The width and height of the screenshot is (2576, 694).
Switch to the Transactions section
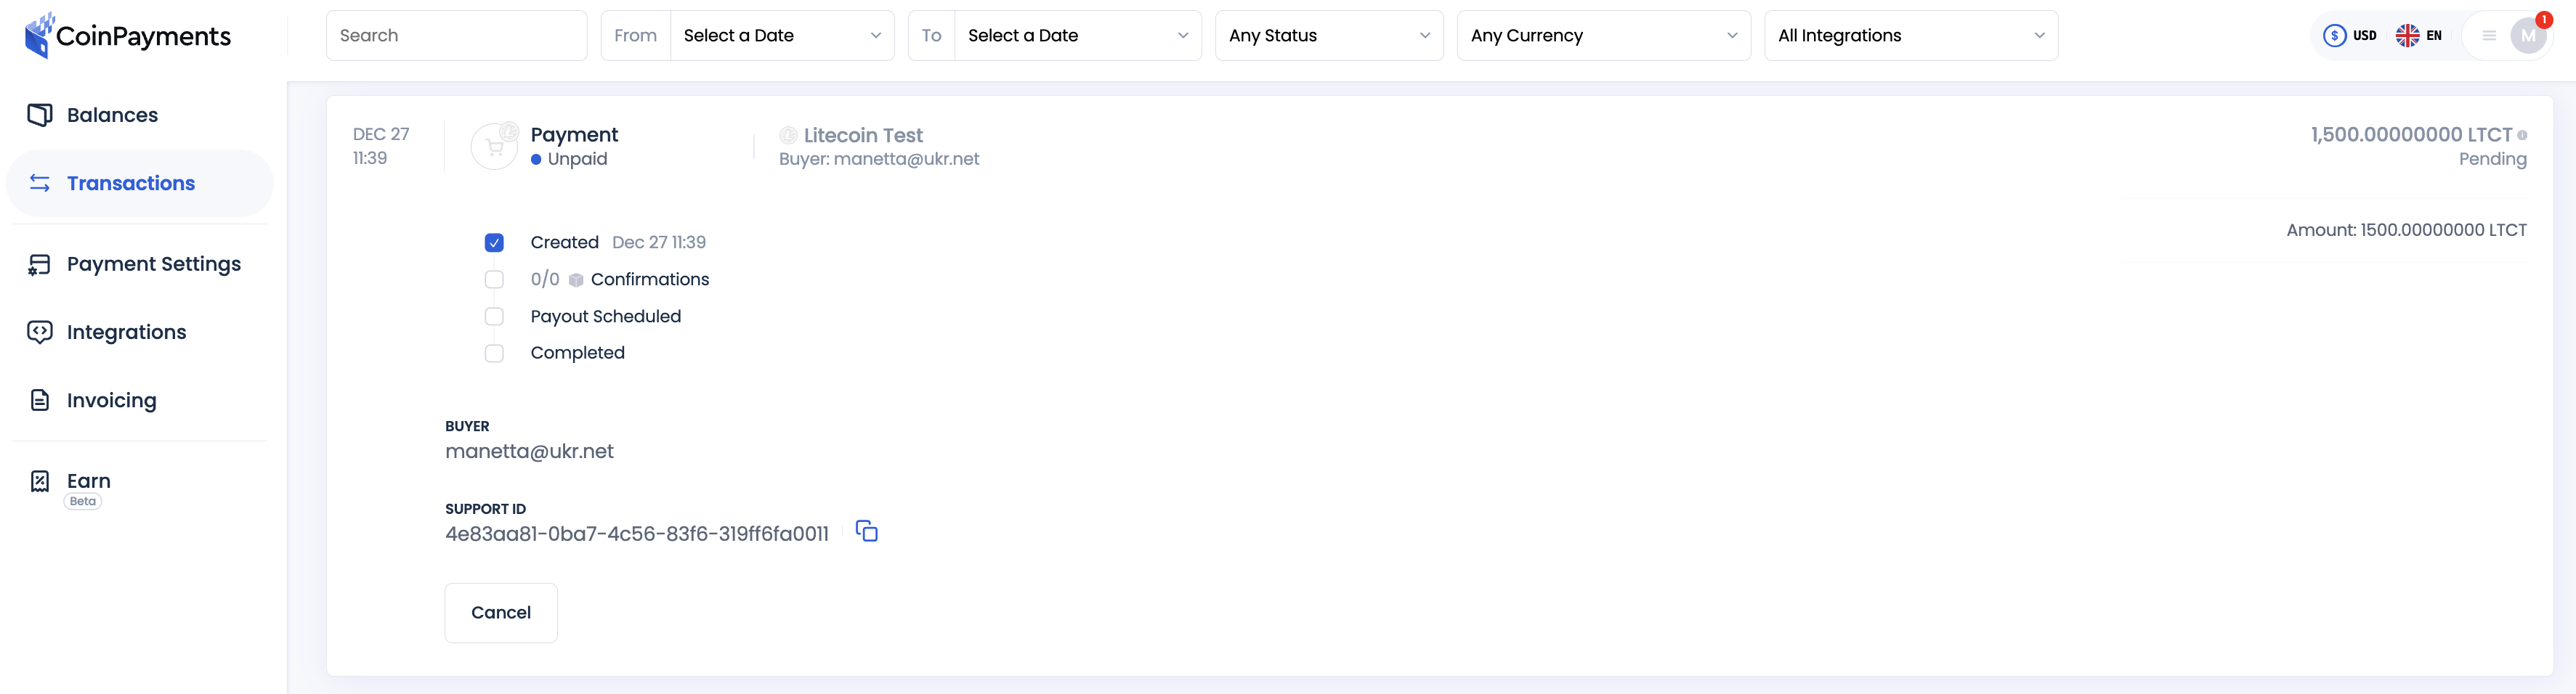(x=131, y=182)
